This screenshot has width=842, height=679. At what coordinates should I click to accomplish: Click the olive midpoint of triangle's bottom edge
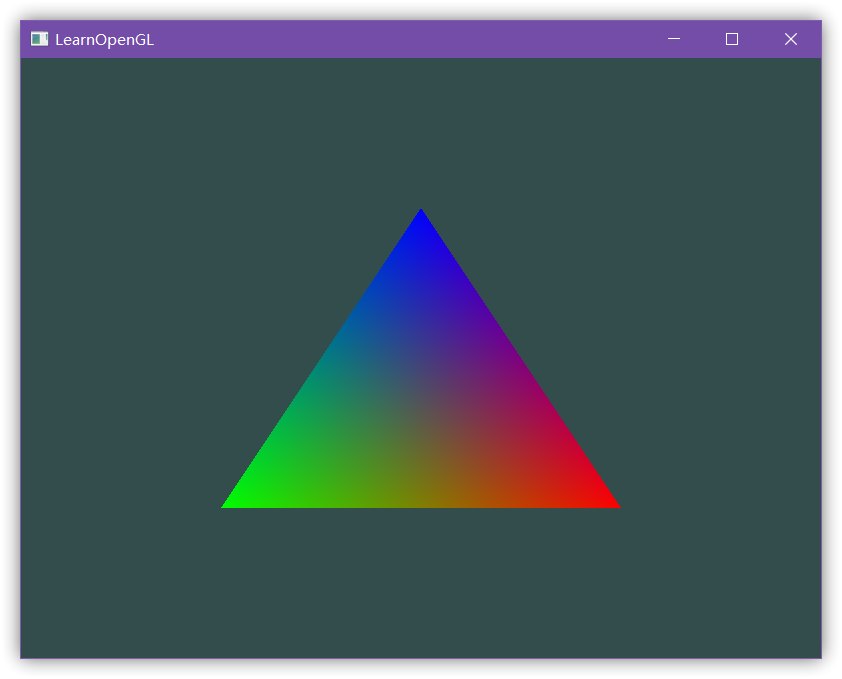(421, 502)
